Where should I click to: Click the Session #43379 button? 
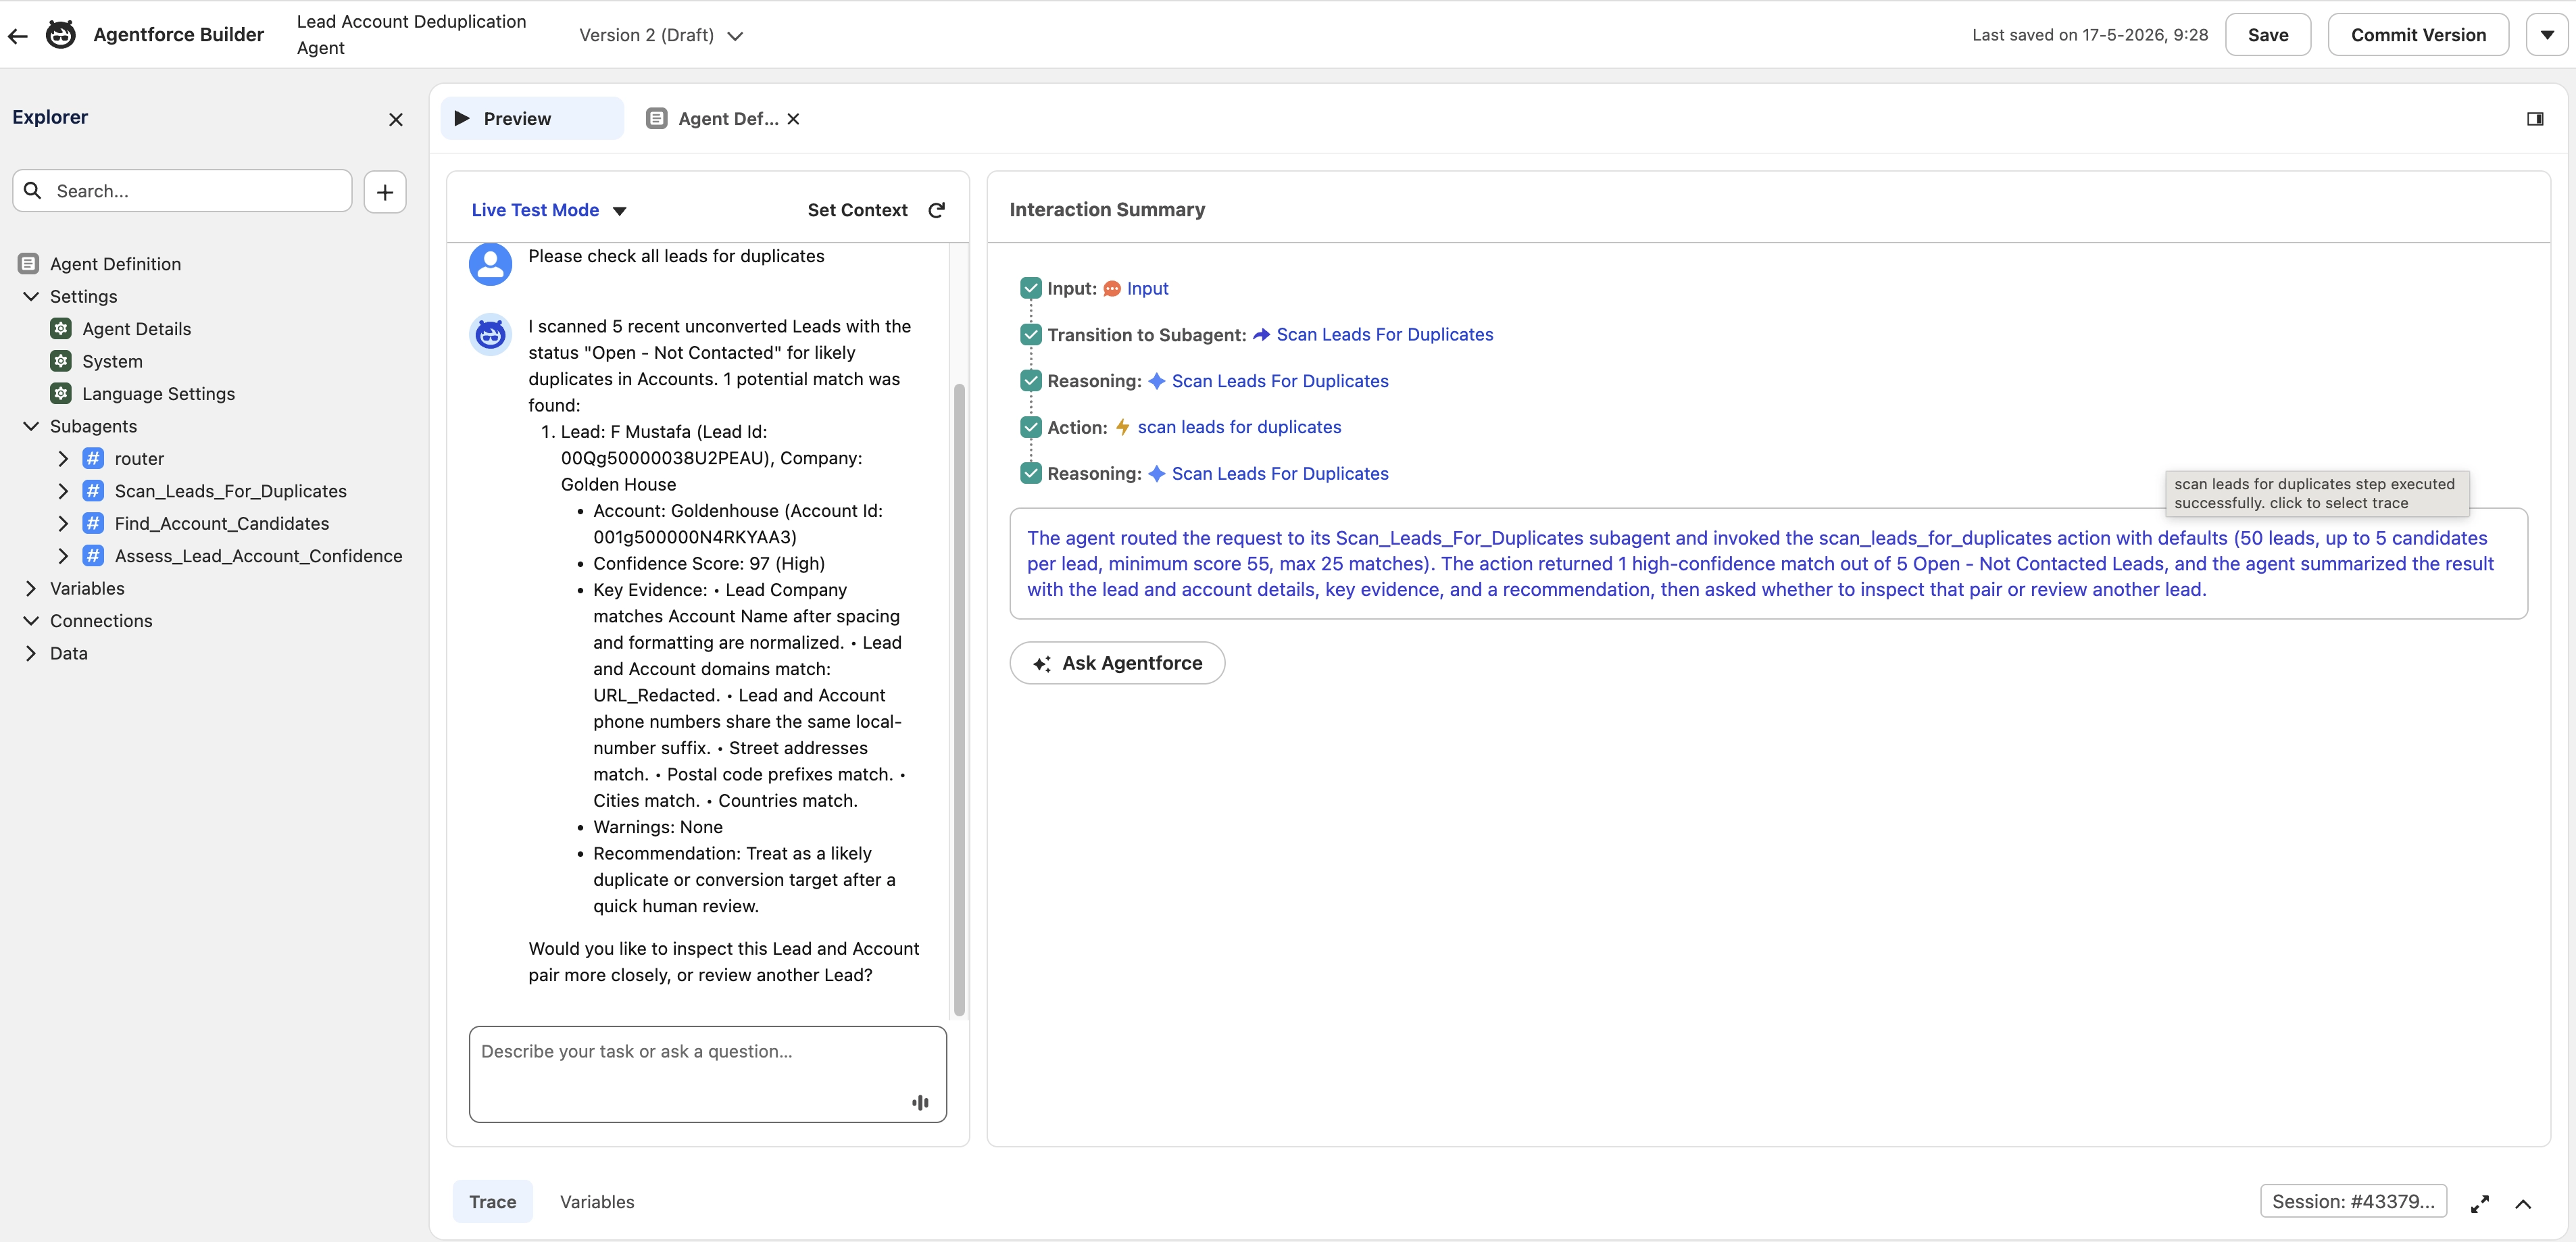pos(2353,1201)
